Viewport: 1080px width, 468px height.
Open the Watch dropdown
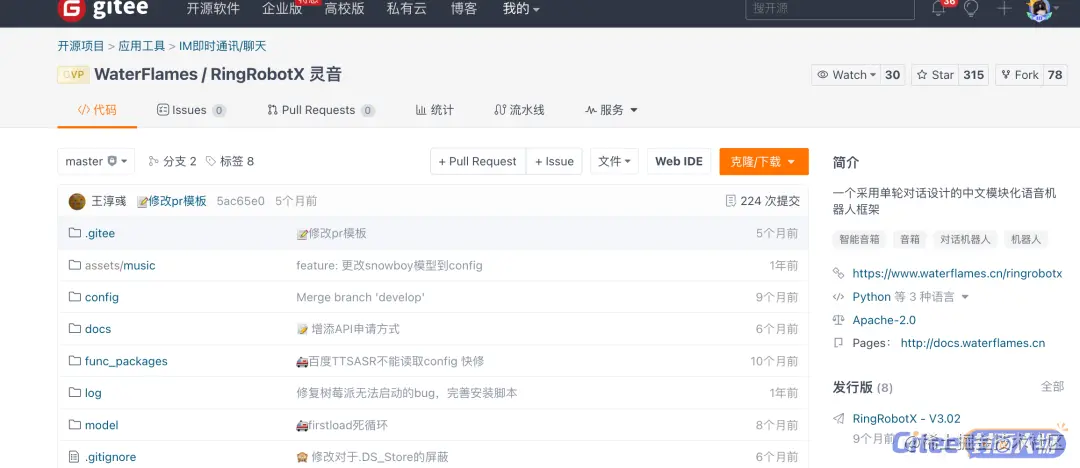pos(847,74)
